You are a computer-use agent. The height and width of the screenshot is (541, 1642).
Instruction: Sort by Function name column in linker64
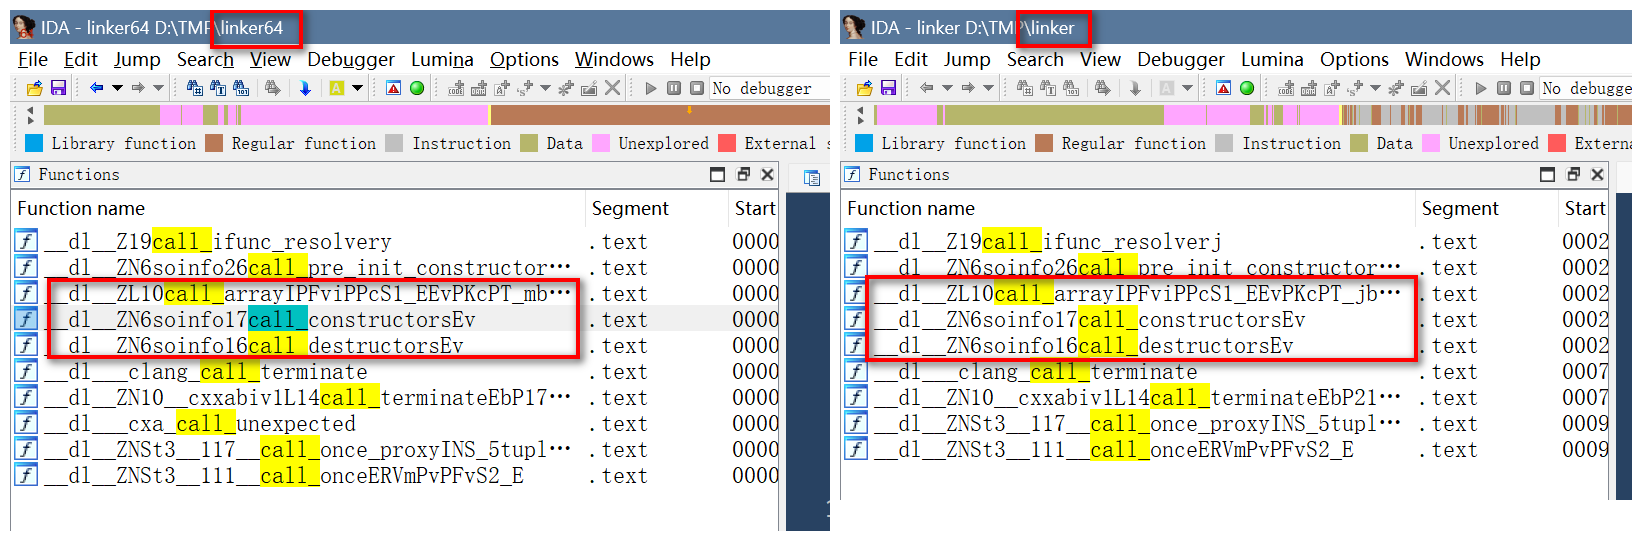click(81, 209)
